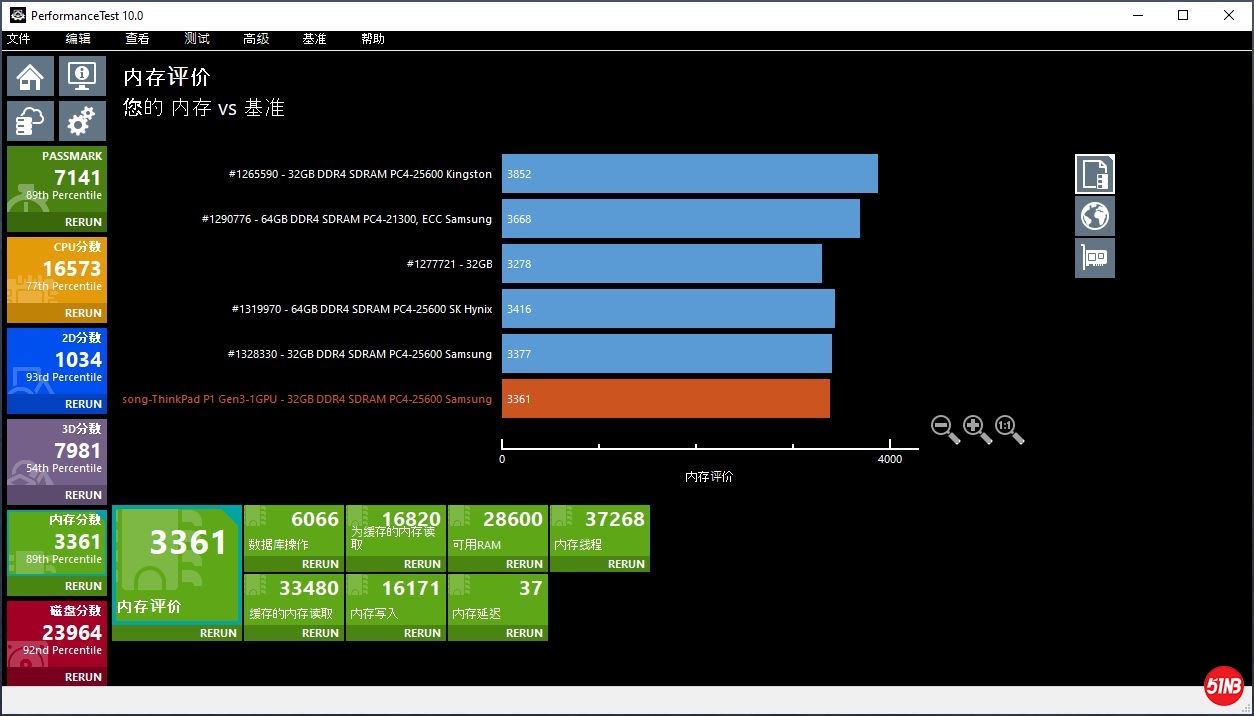
Task: Rerun the 内存分数 sidebar test
Action: point(83,586)
